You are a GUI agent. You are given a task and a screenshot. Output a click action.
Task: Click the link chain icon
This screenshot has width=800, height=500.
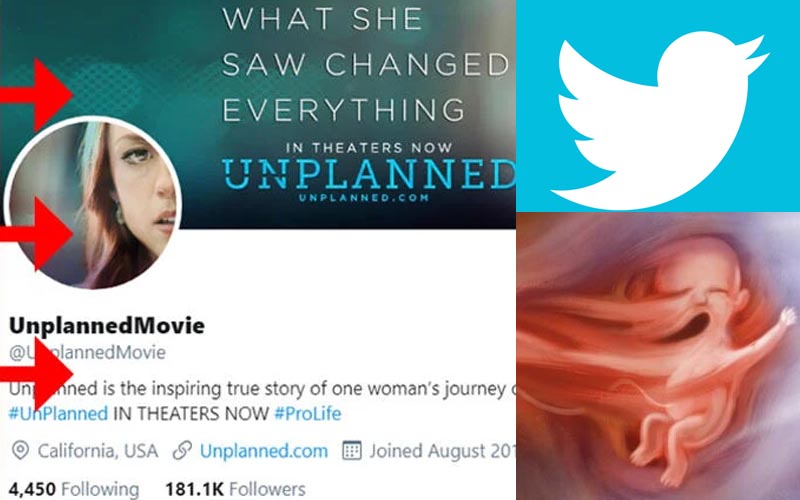click(x=182, y=451)
